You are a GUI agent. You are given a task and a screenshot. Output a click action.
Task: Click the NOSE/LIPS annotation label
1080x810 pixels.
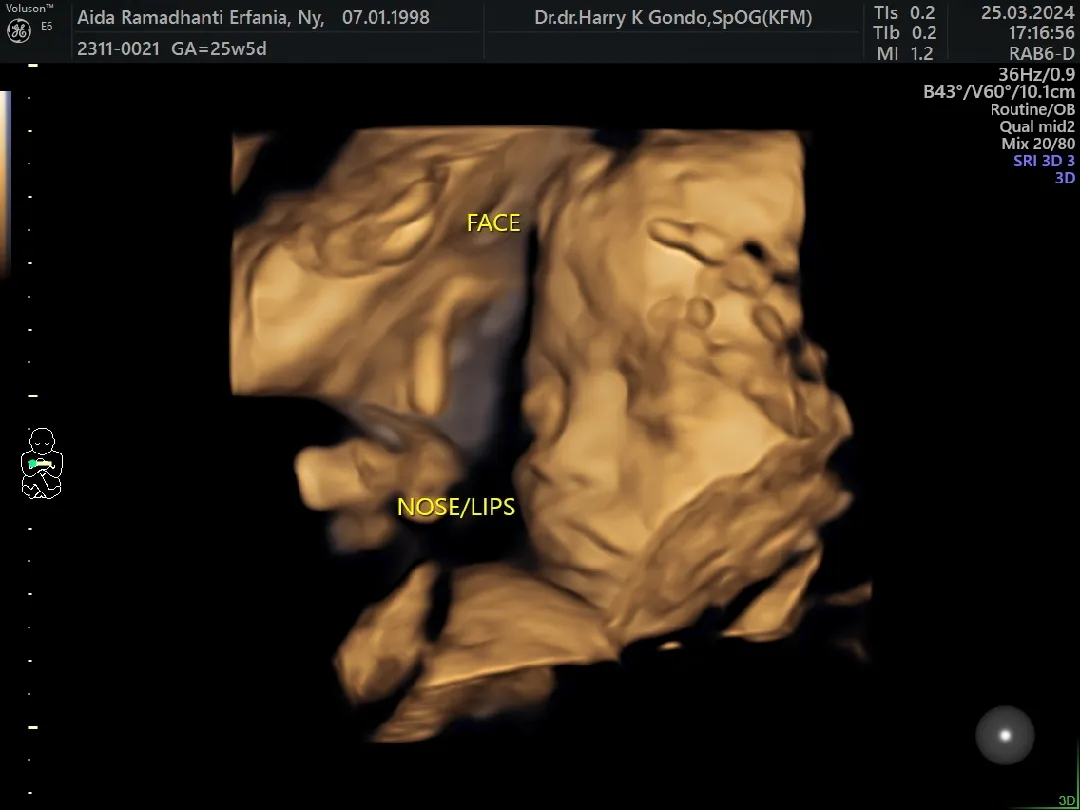click(x=456, y=508)
